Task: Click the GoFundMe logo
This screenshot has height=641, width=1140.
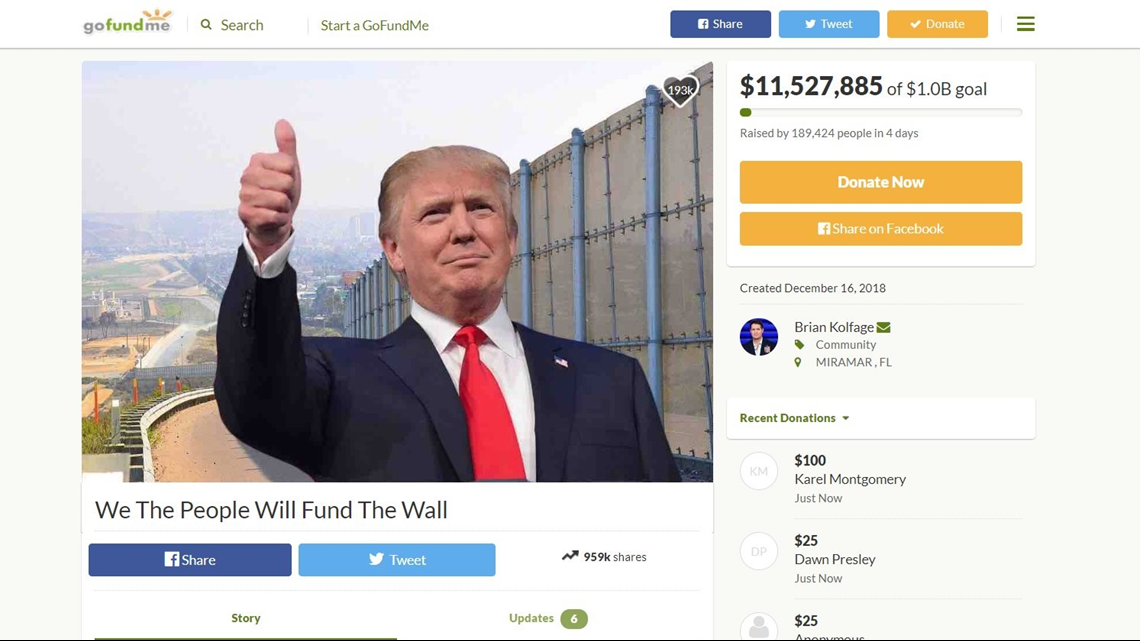Action: 127,22
